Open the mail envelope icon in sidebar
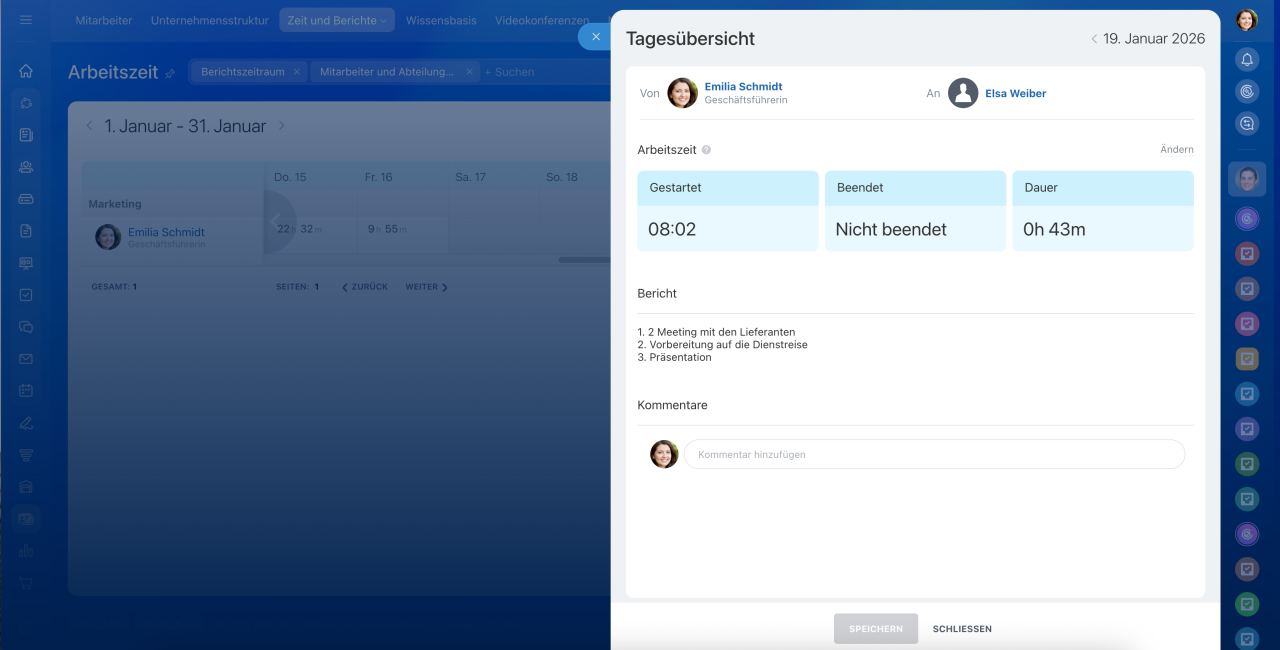This screenshot has height=650, width=1280. 26,359
